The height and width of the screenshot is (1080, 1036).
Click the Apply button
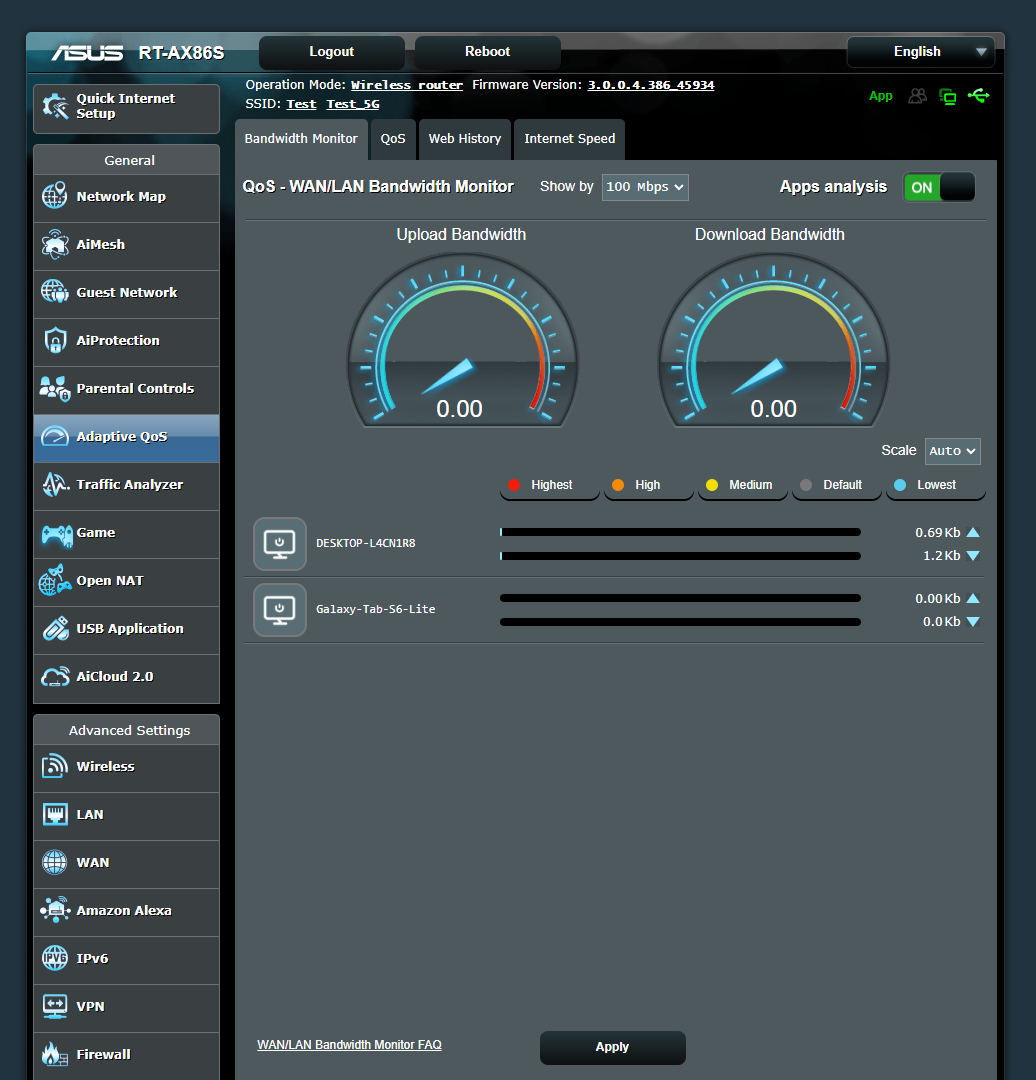pyautogui.click(x=612, y=1047)
